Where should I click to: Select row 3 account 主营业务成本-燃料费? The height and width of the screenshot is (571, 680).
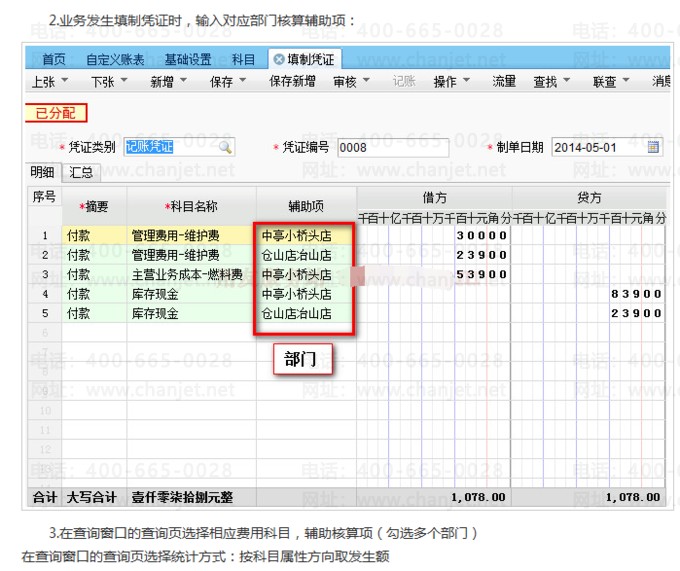click(x=191, y=274)
